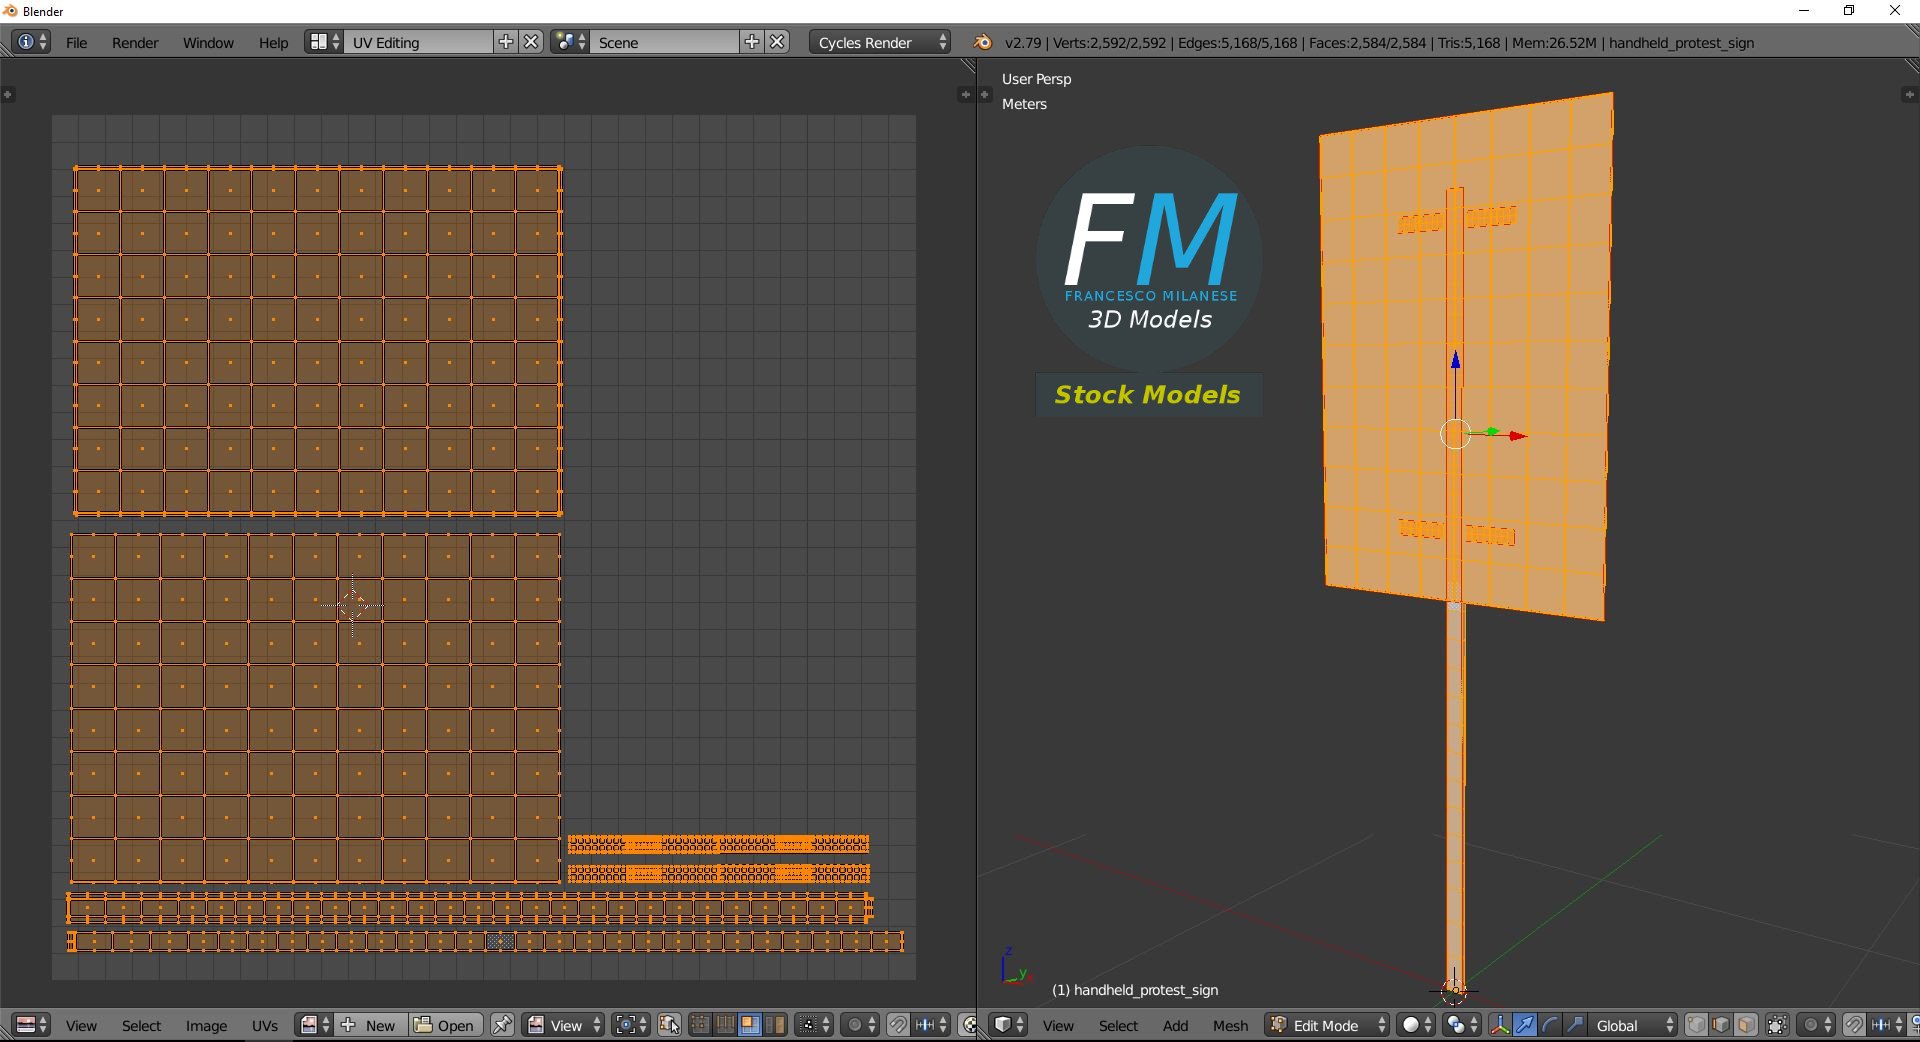The height and width of the screenshot is (1042, 1920).
Task: Toggle keep UV and edit mode selection sync
Action: [x=670, y=1025]
